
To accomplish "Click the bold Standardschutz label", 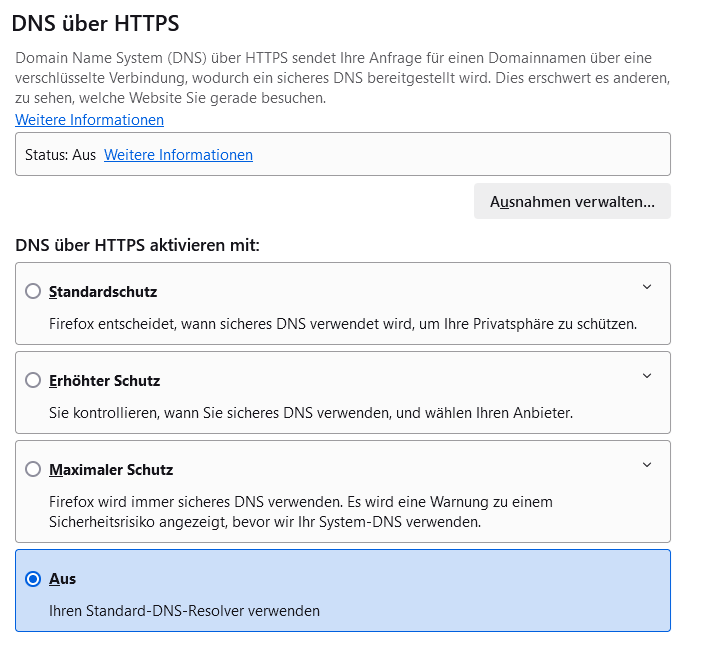I will point(103,291).
